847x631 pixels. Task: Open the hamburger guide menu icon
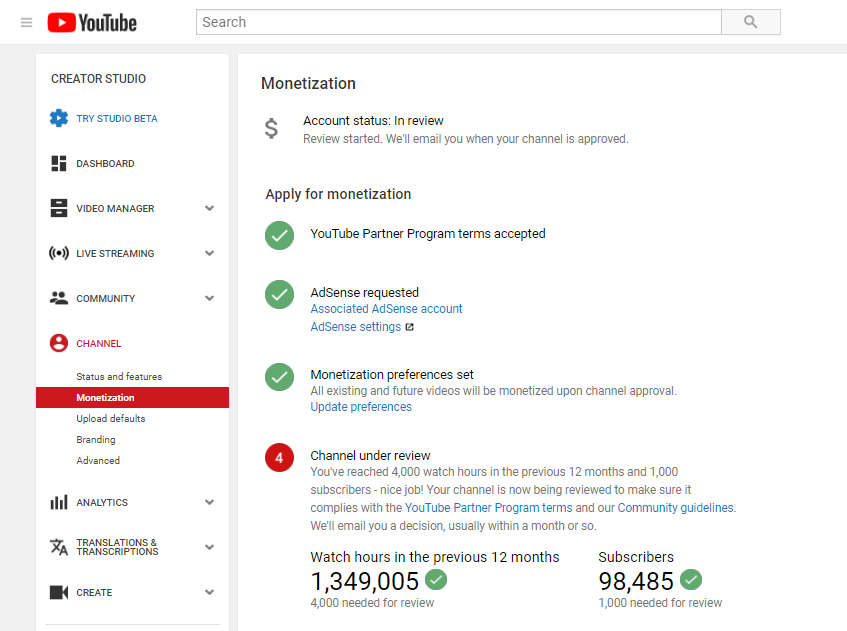[26, 23]
